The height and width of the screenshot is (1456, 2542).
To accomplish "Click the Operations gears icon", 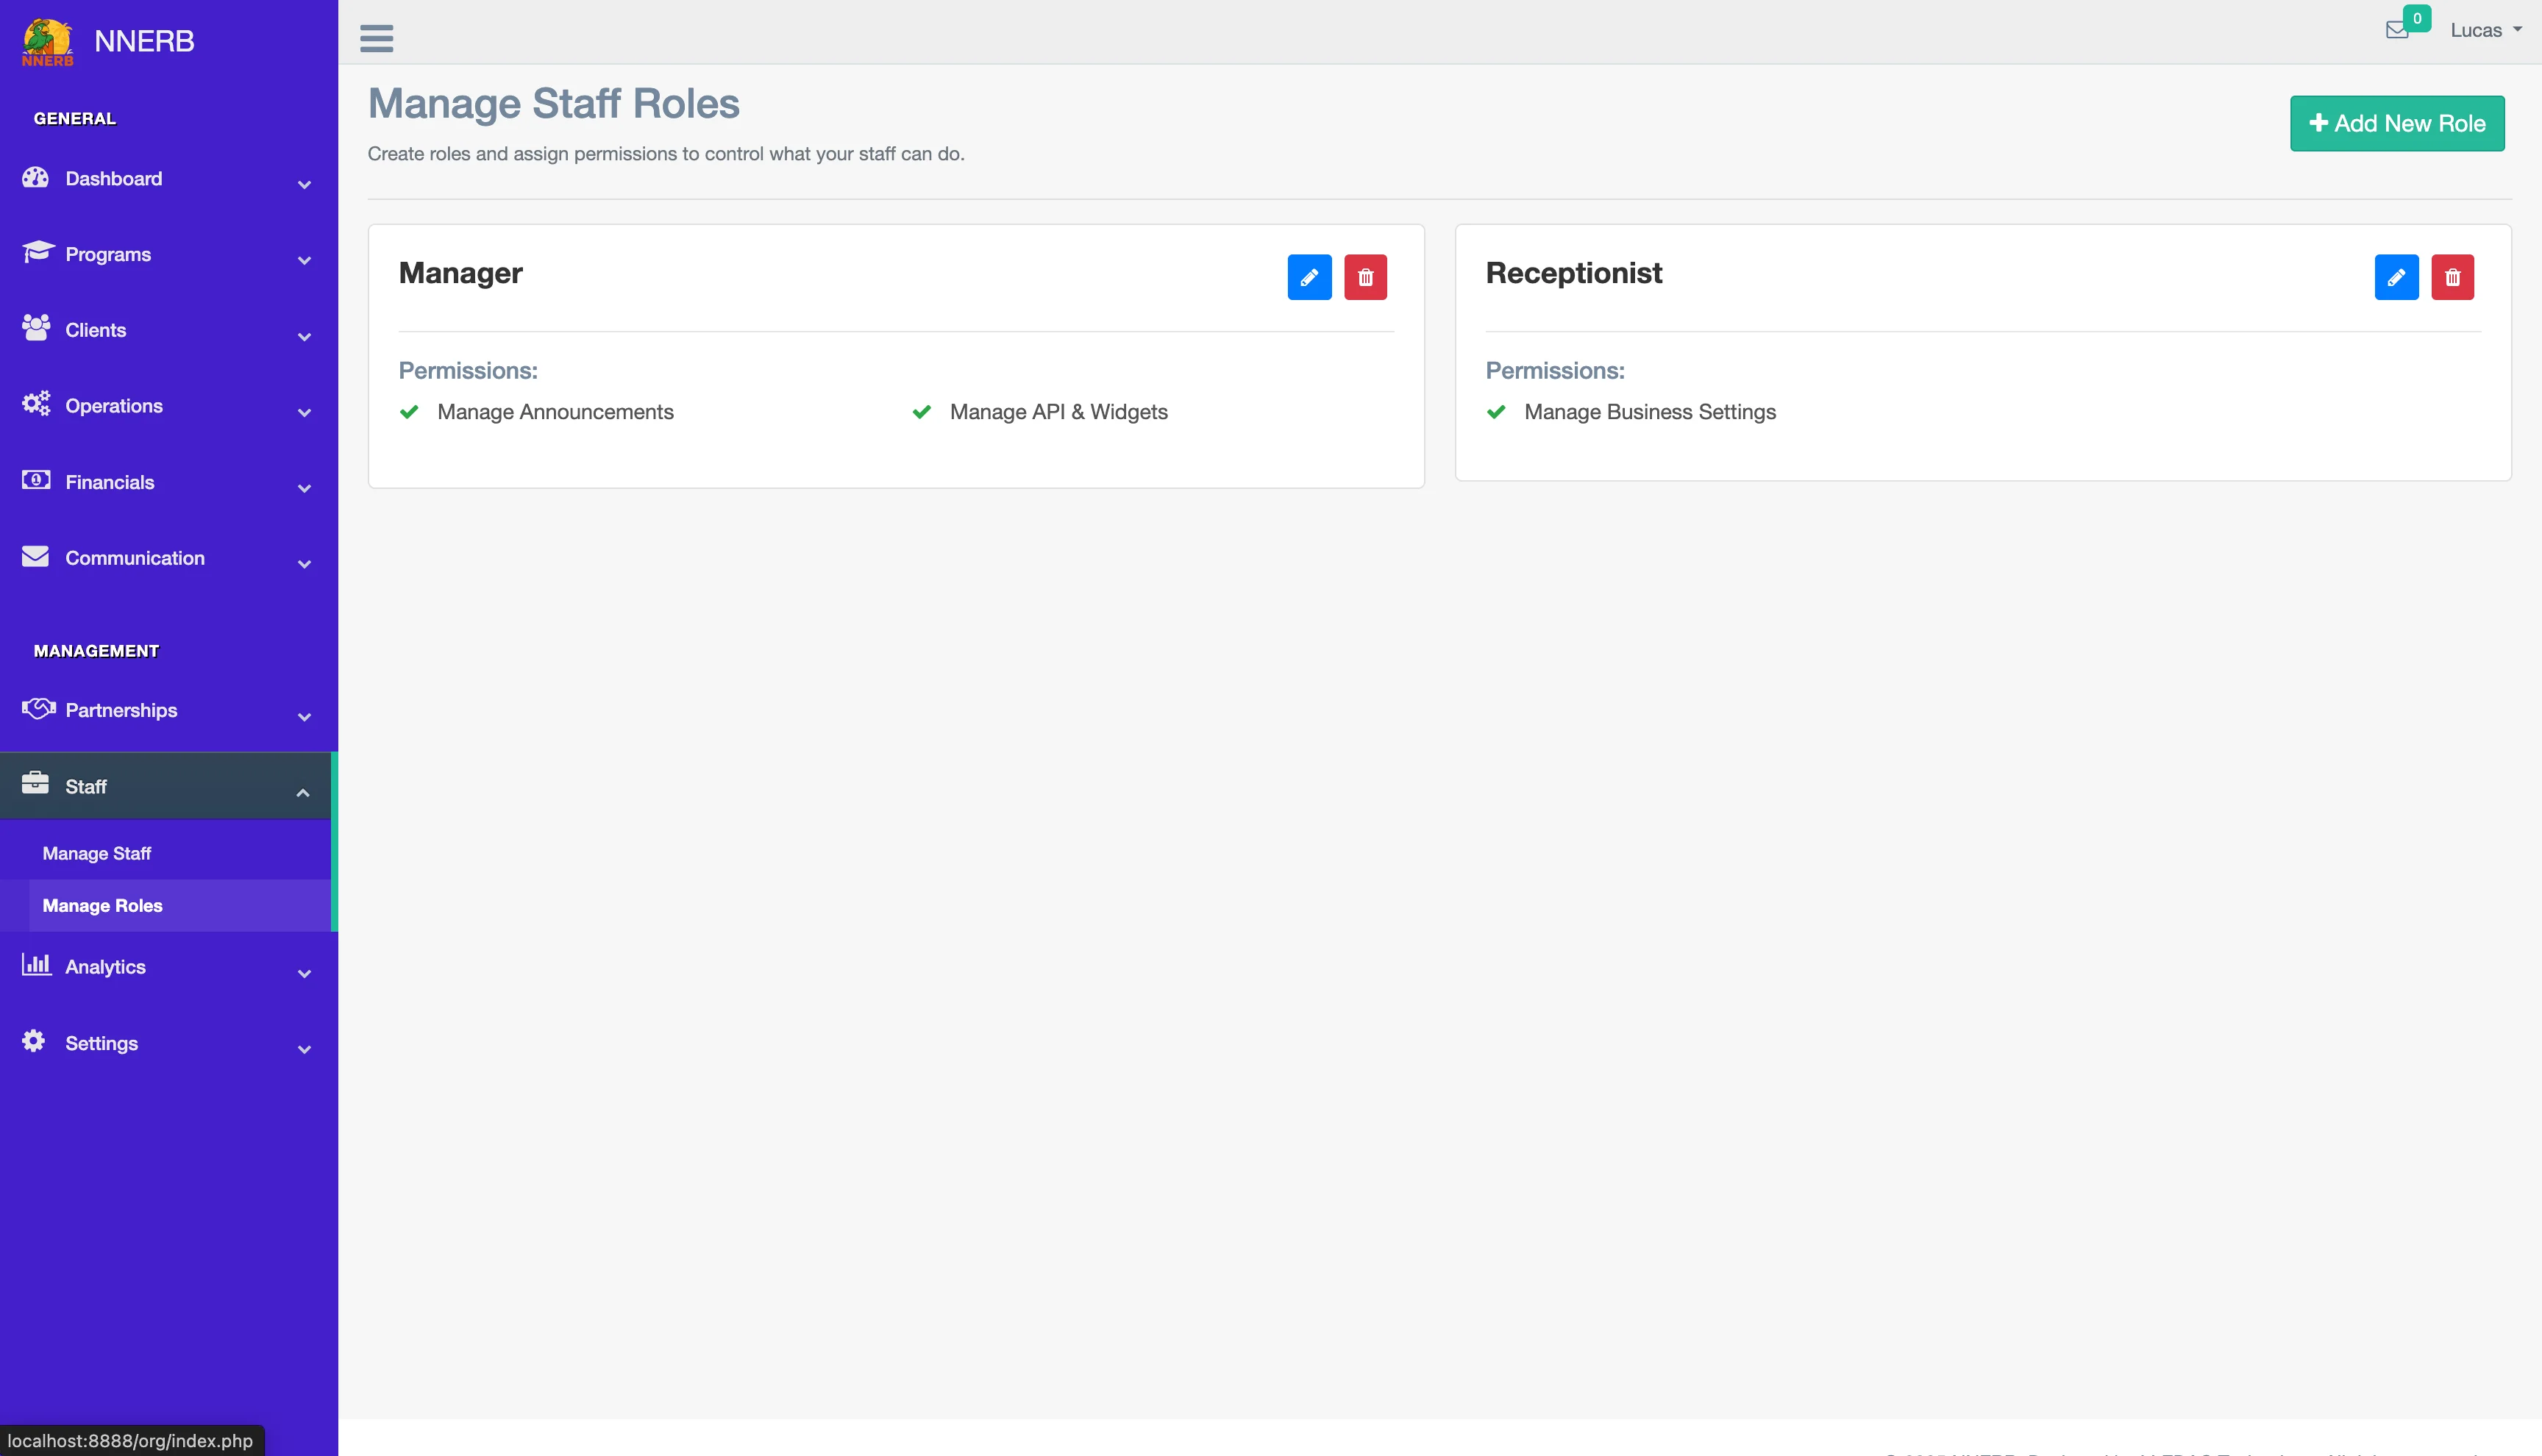I will 36,404.
